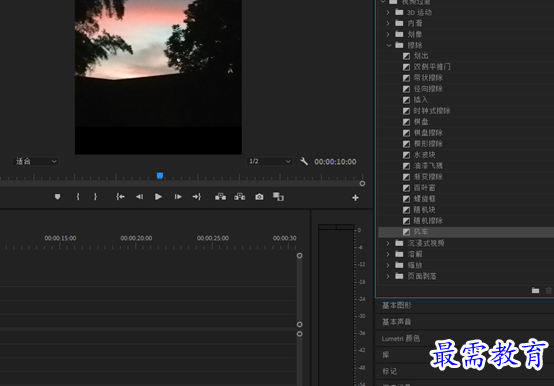Screen dimensions: 554x386
Task: Open the 适合 zoom level dropdown
Action: pos(36,161)
